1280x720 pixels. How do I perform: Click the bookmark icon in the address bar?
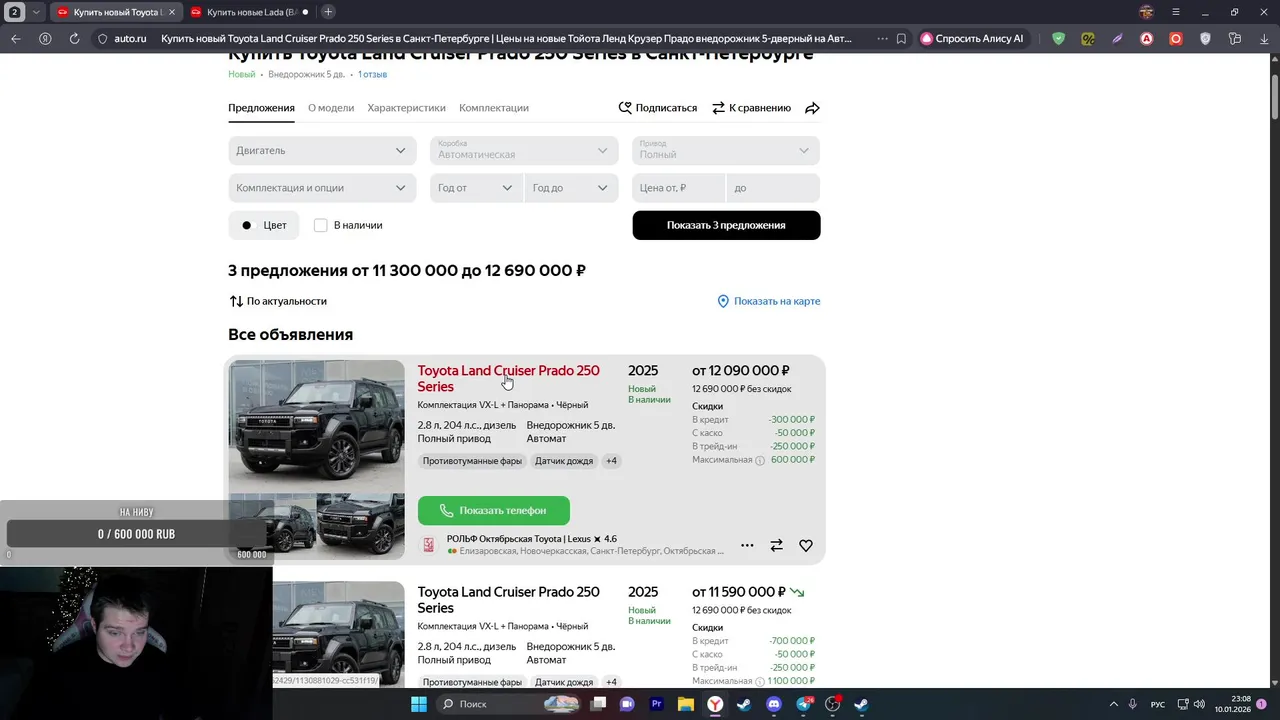[901, 38]
